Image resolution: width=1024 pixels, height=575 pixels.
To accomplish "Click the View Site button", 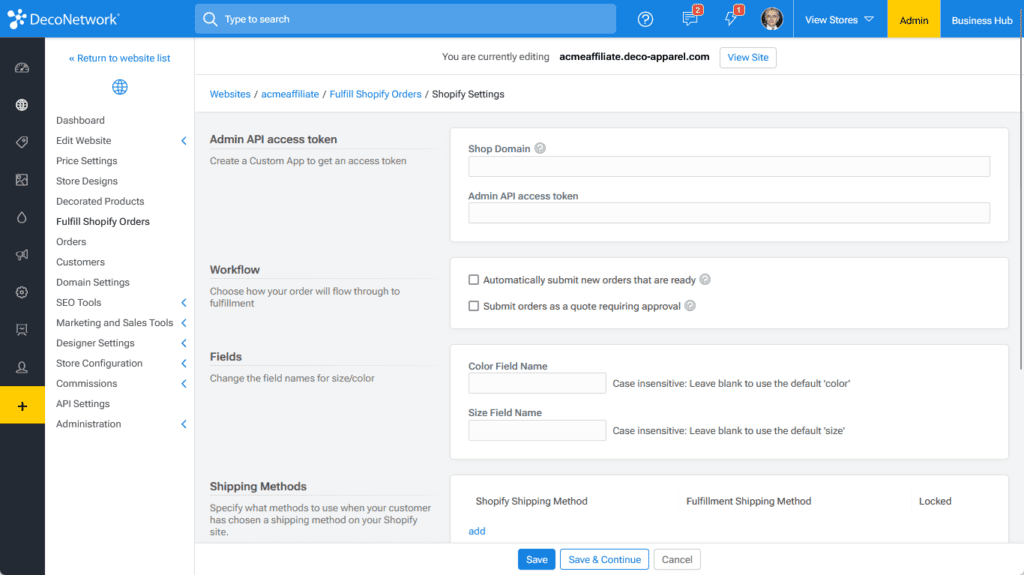I will click(x=748, y=58).
